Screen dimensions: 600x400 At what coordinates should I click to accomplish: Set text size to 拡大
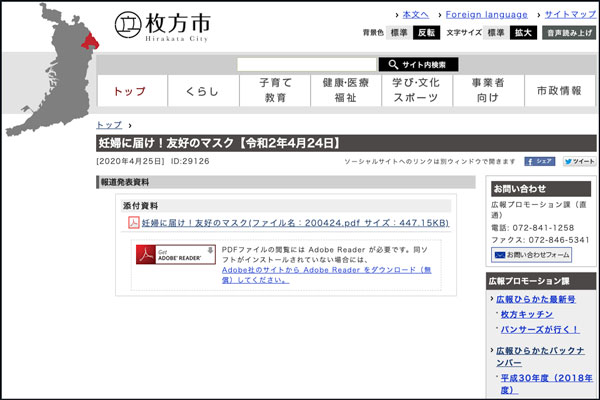coord(523,33)
